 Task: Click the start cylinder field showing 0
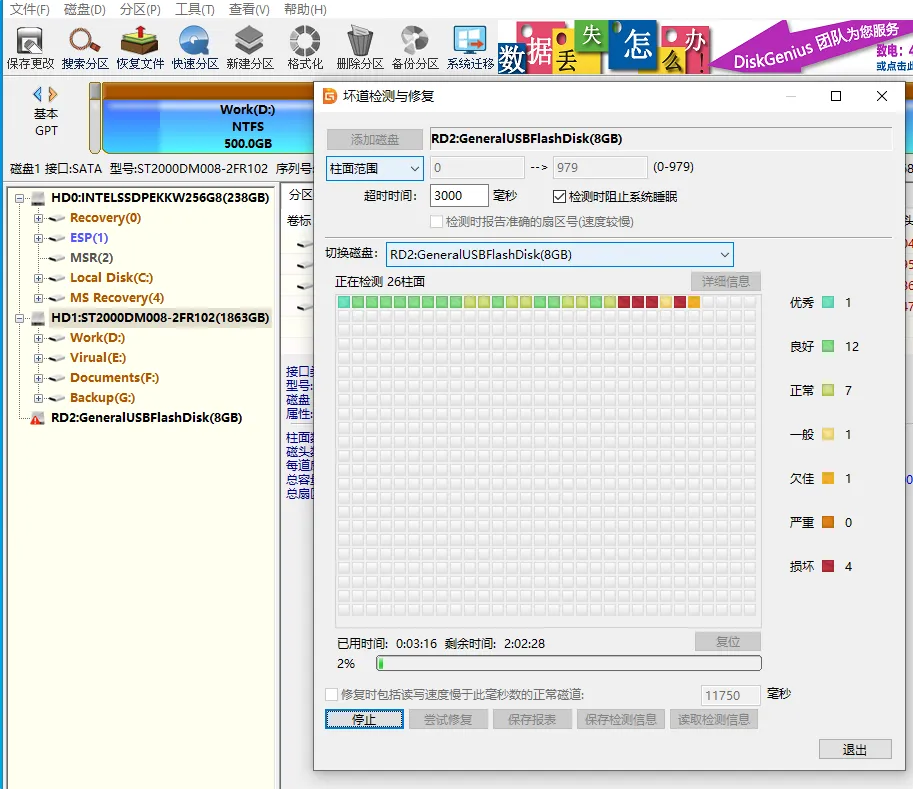click(477, 168)
